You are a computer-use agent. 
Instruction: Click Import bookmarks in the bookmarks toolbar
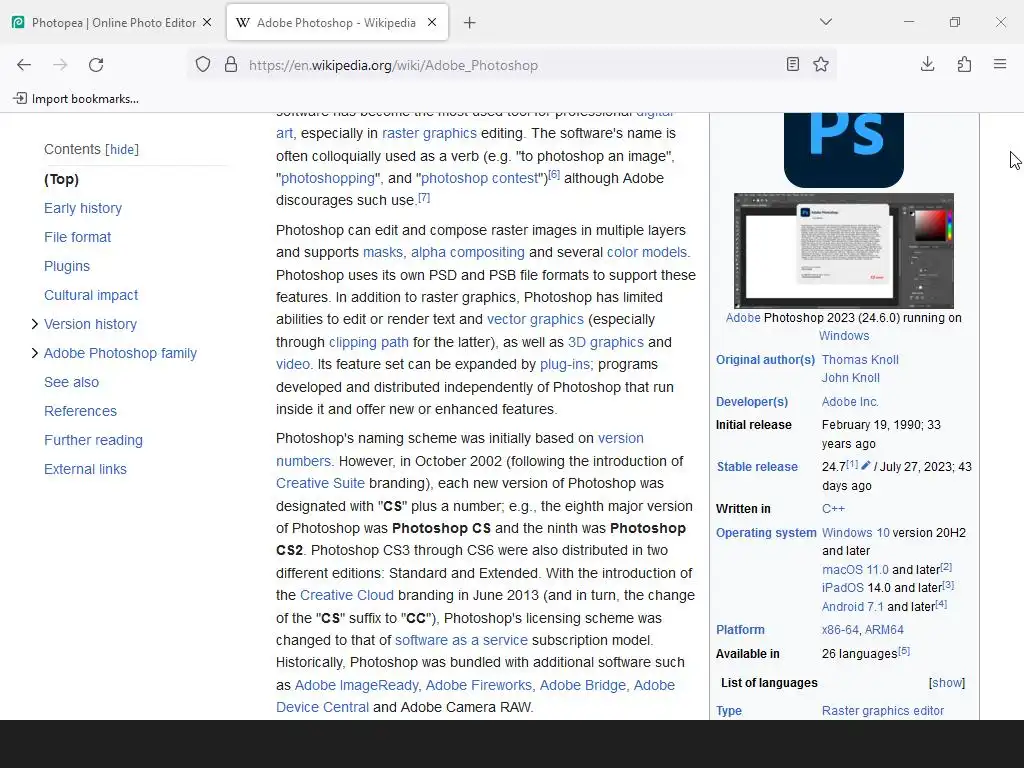76,99
